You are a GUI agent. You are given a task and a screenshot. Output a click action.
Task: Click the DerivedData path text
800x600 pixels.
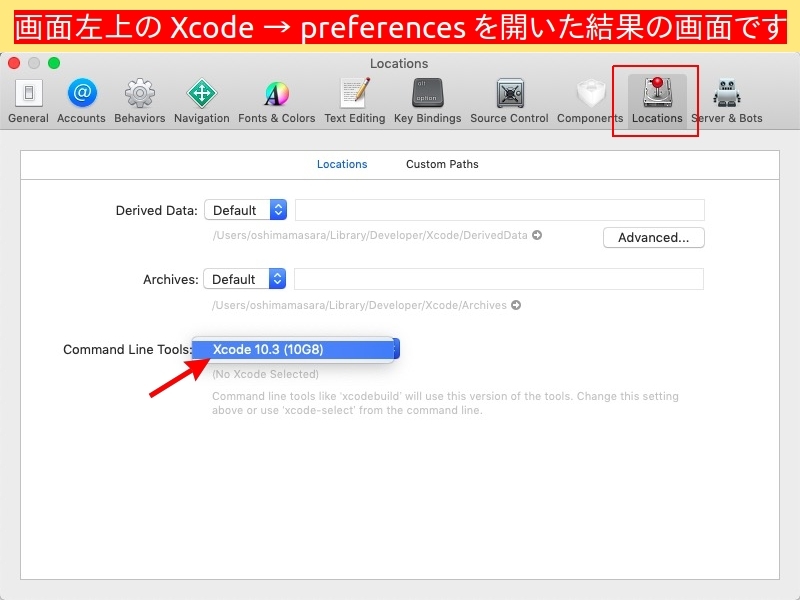click(370, 235)
